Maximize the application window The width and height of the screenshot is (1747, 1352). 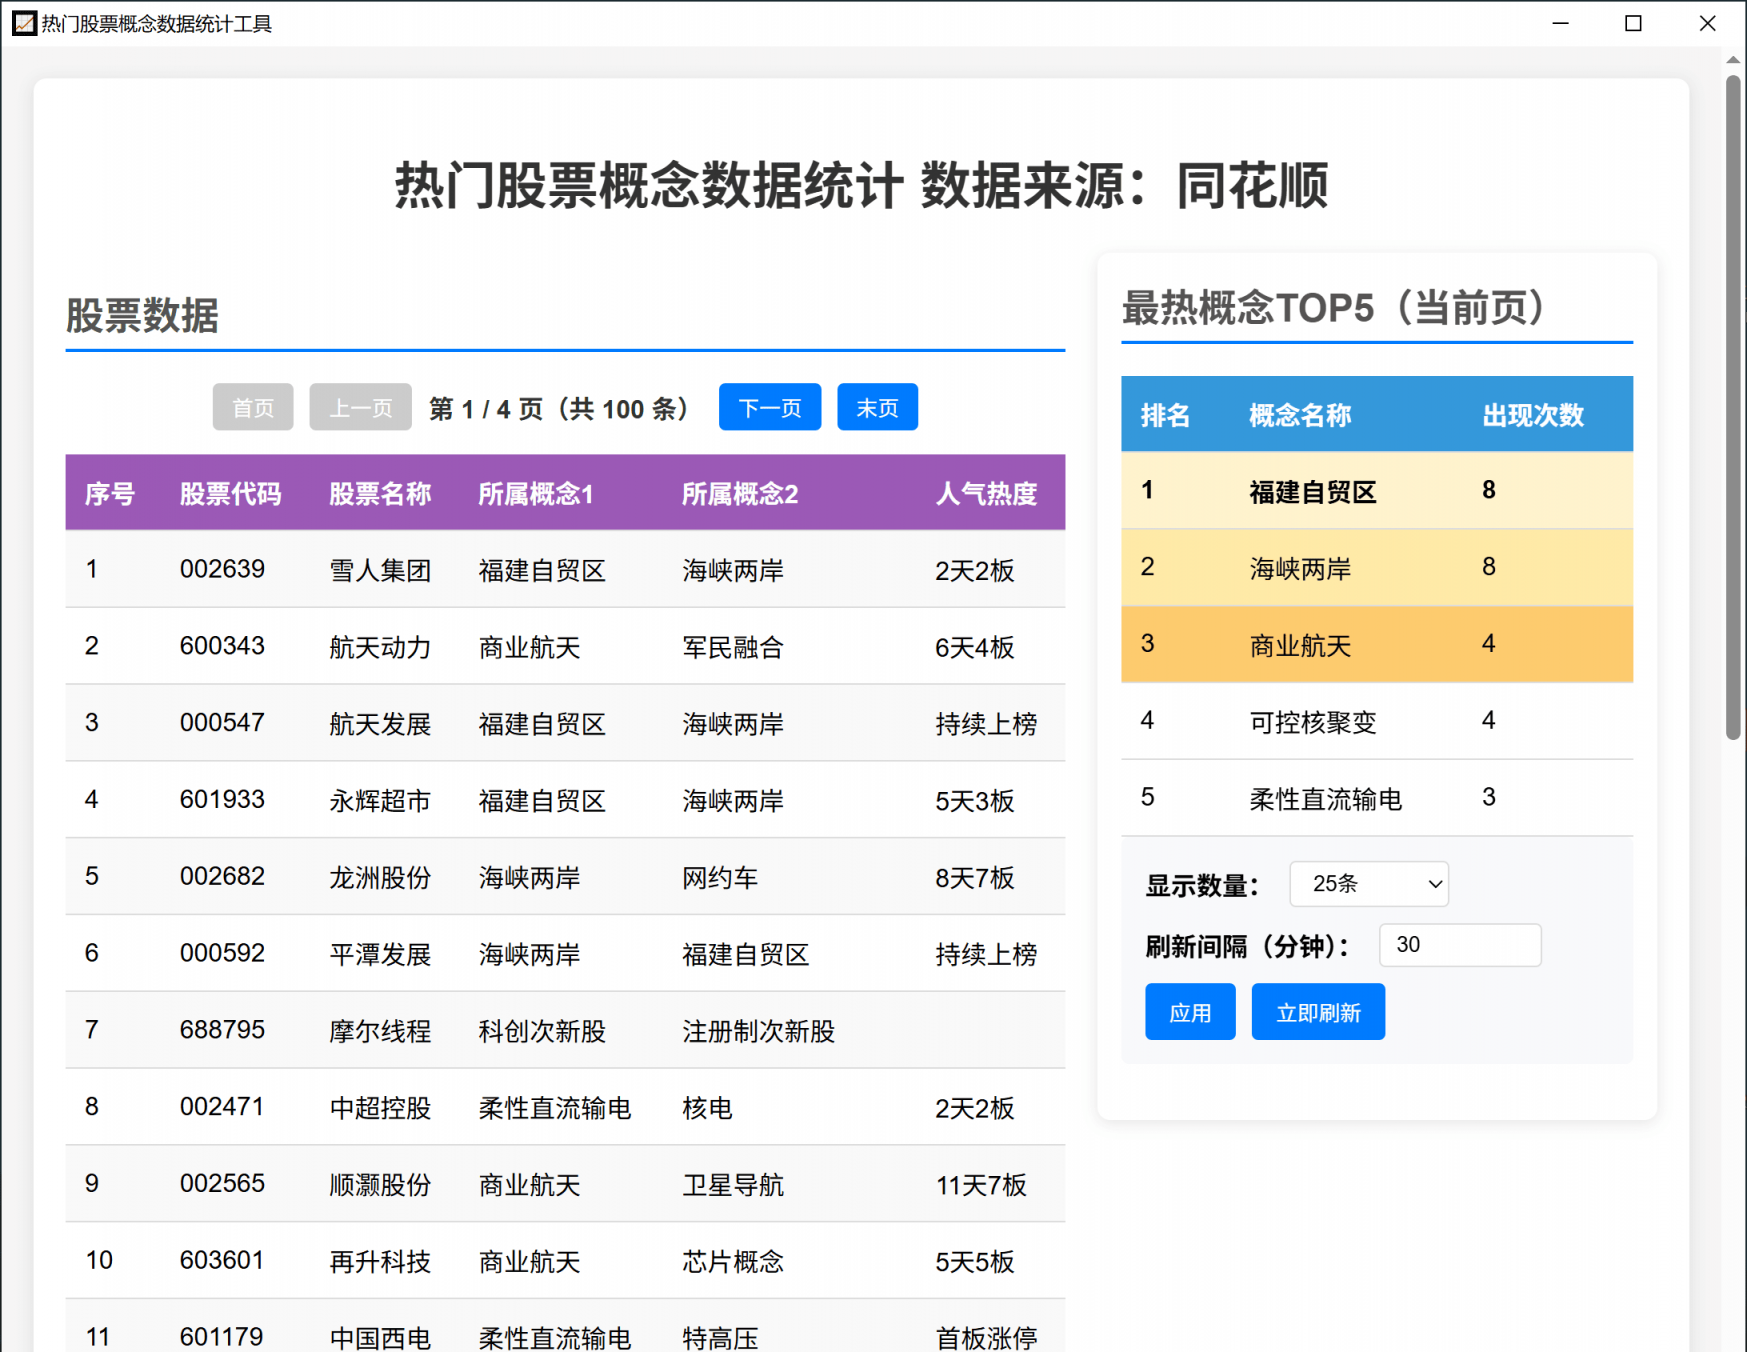coord(1633,23)
